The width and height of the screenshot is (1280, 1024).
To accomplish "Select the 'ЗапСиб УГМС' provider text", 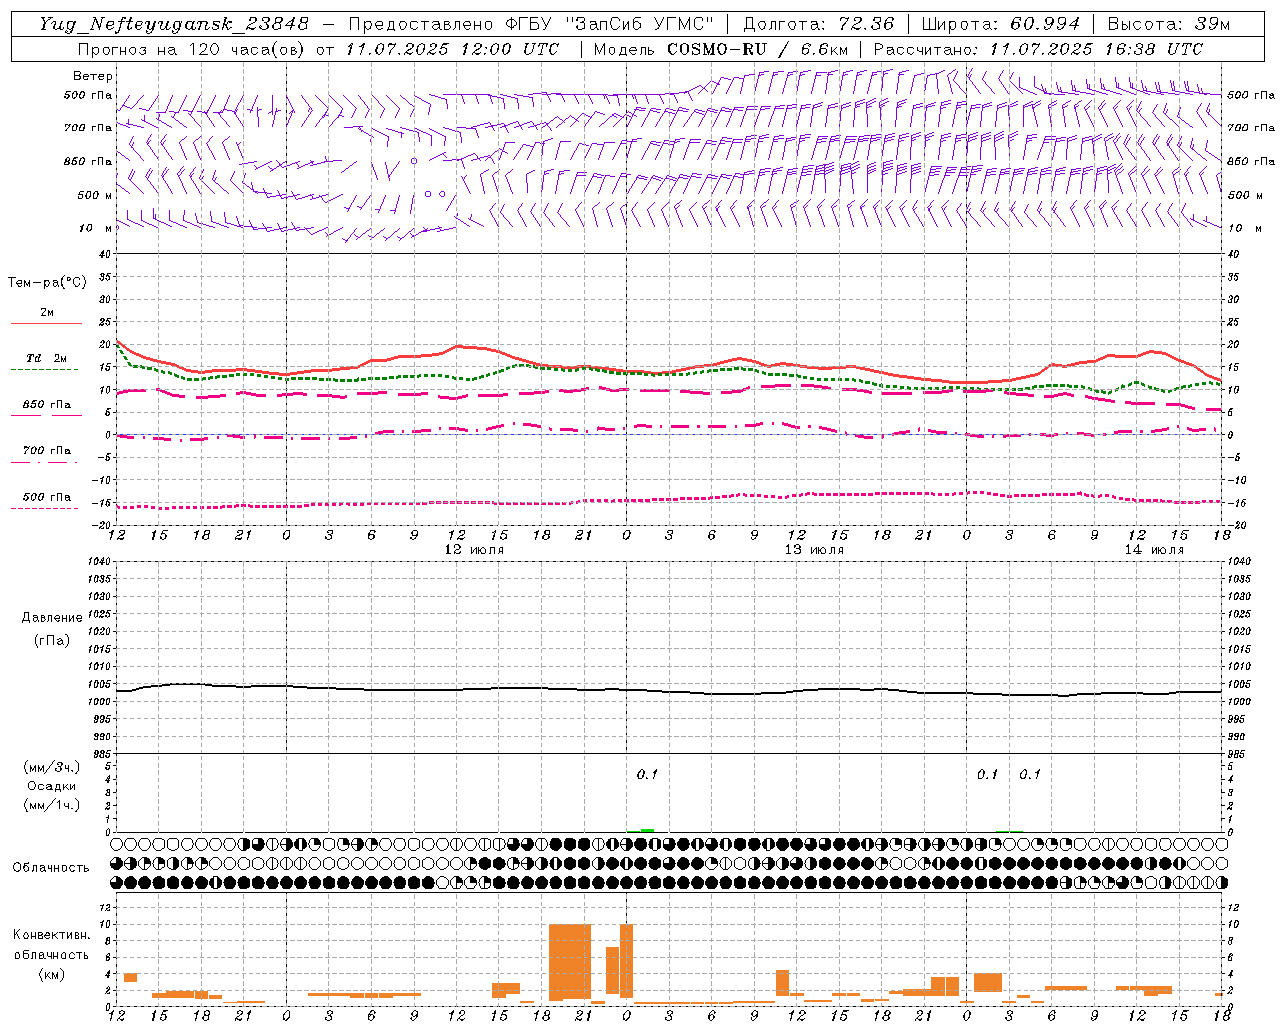I will [642, 24].
